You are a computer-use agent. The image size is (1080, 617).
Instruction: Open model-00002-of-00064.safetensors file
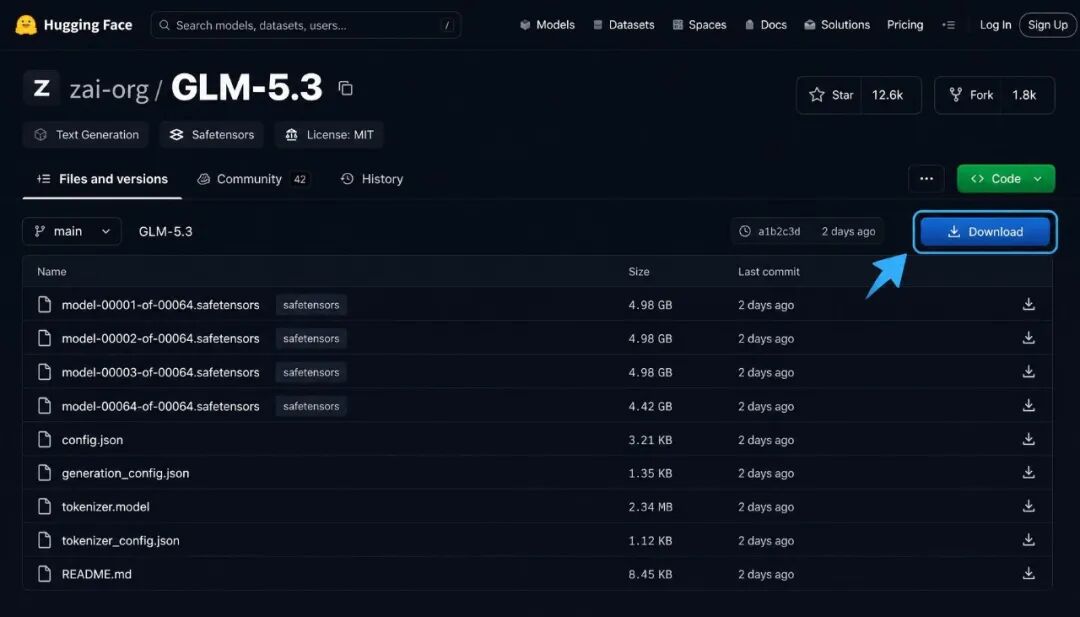160,339
